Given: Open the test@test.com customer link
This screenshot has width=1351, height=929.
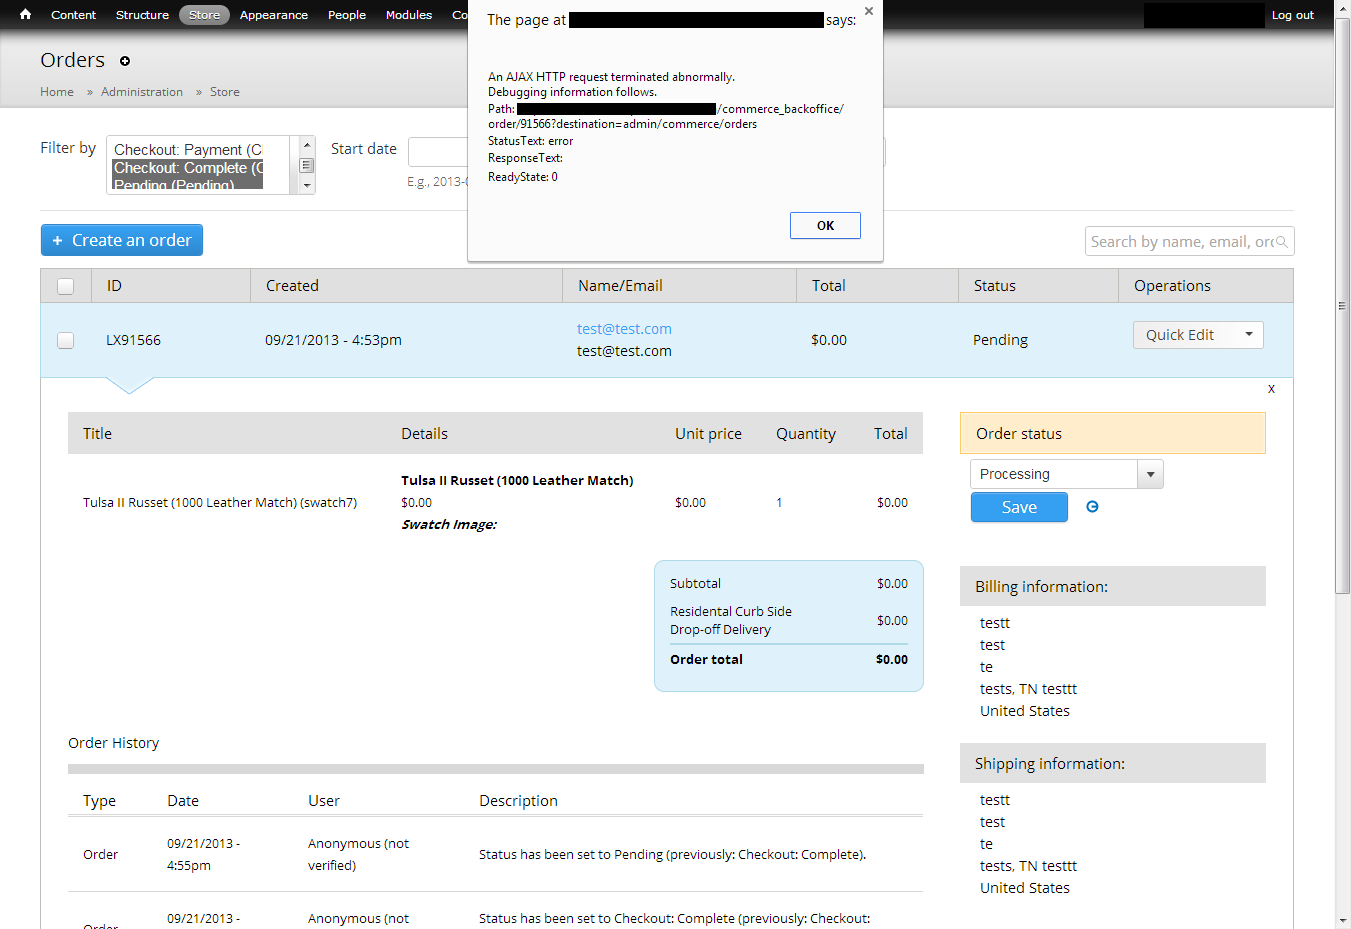Looking at the screenshot, I should point(624,329).
